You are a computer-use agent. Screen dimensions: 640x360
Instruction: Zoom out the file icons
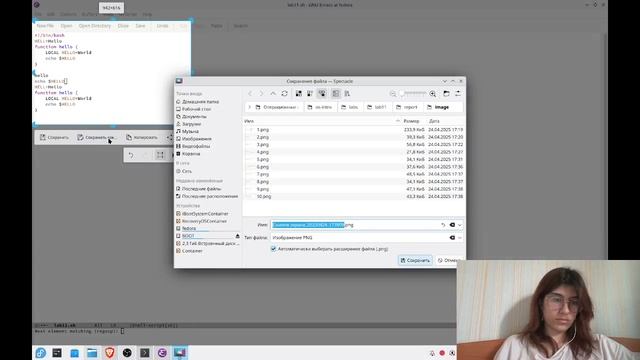point(393,93)
